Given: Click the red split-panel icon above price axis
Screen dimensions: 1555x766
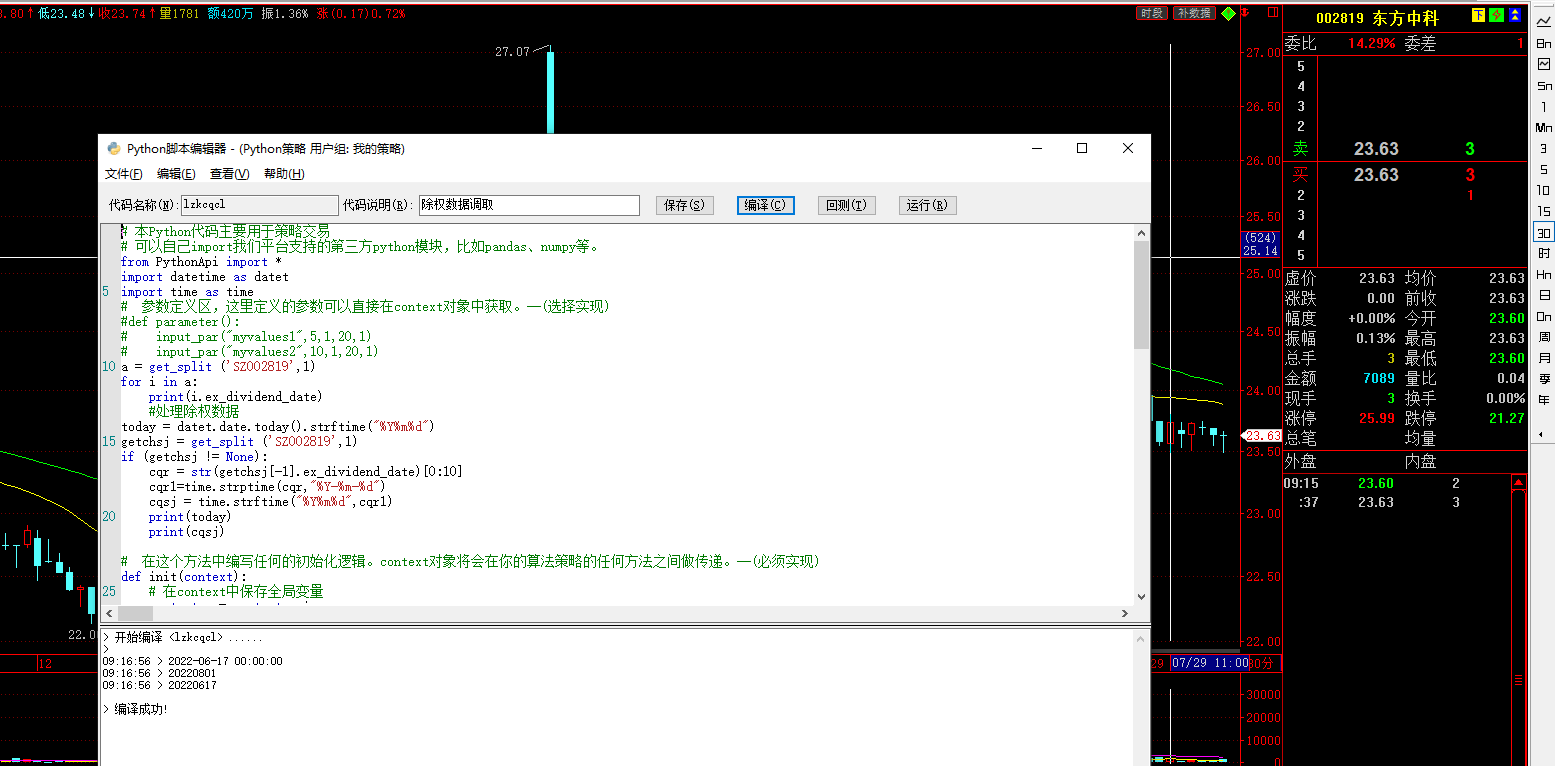Looking at the screenshot, I should 1270,14.
